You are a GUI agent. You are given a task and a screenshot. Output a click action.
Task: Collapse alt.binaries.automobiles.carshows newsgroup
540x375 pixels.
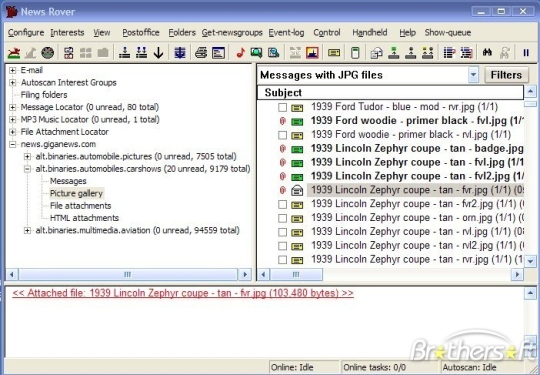(27, 169)
